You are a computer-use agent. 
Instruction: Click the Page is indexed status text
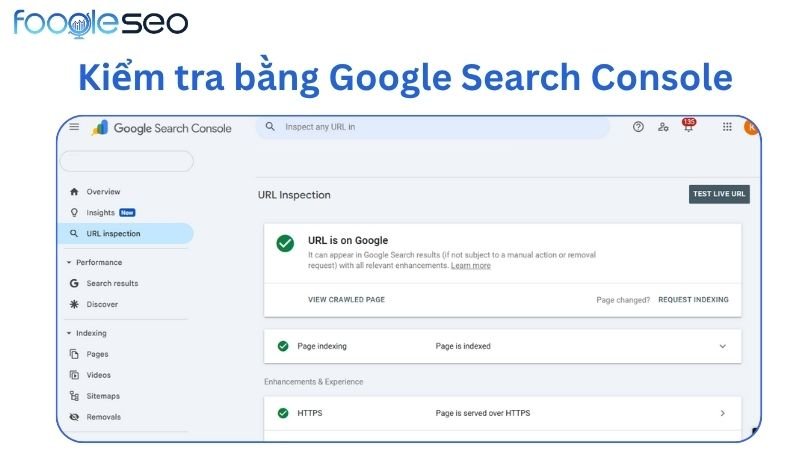[x=463, y=346]
